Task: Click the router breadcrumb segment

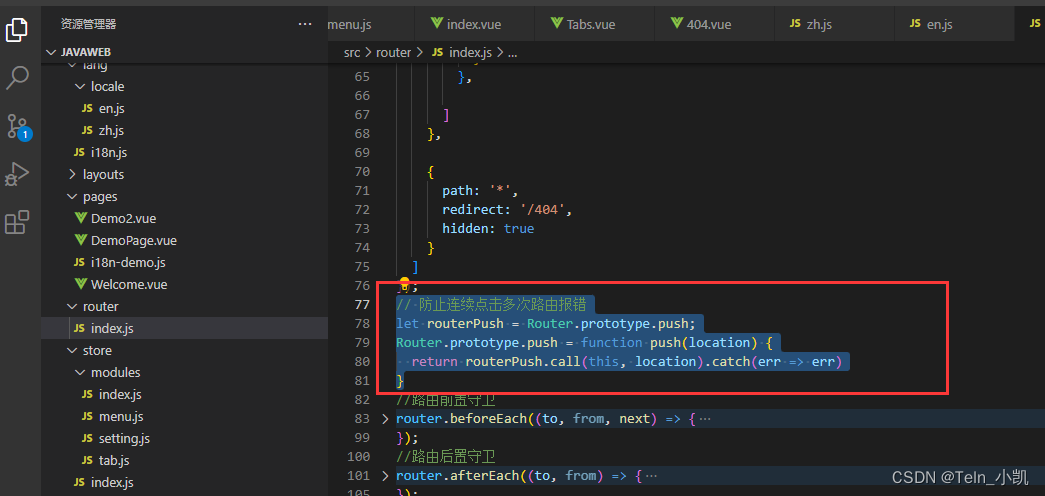Action: click(x=393, y=53)
